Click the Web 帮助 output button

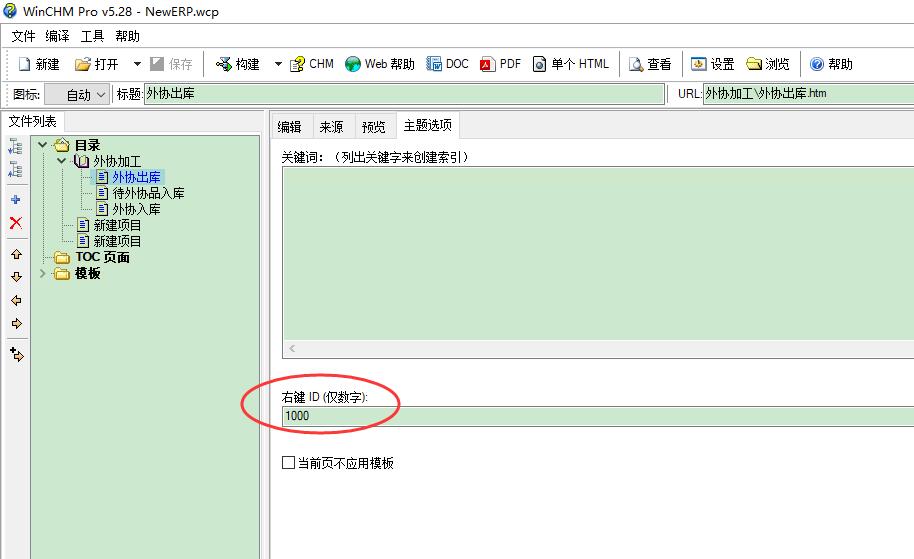click(x=379, y=64)
